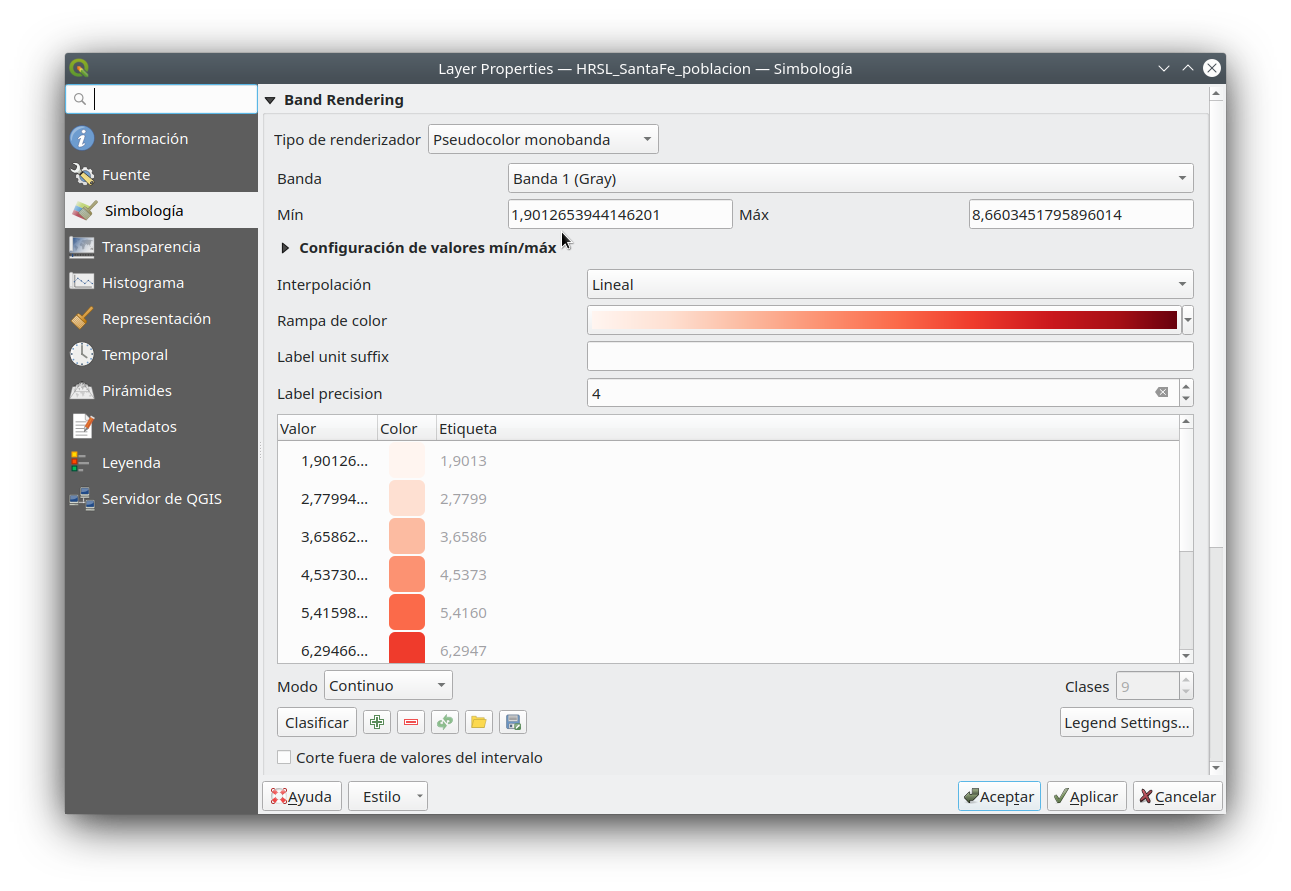Open Legend Settings dialog
Screen dimensions: 1291x891
pyautogui.click(x=1127, y=722)
